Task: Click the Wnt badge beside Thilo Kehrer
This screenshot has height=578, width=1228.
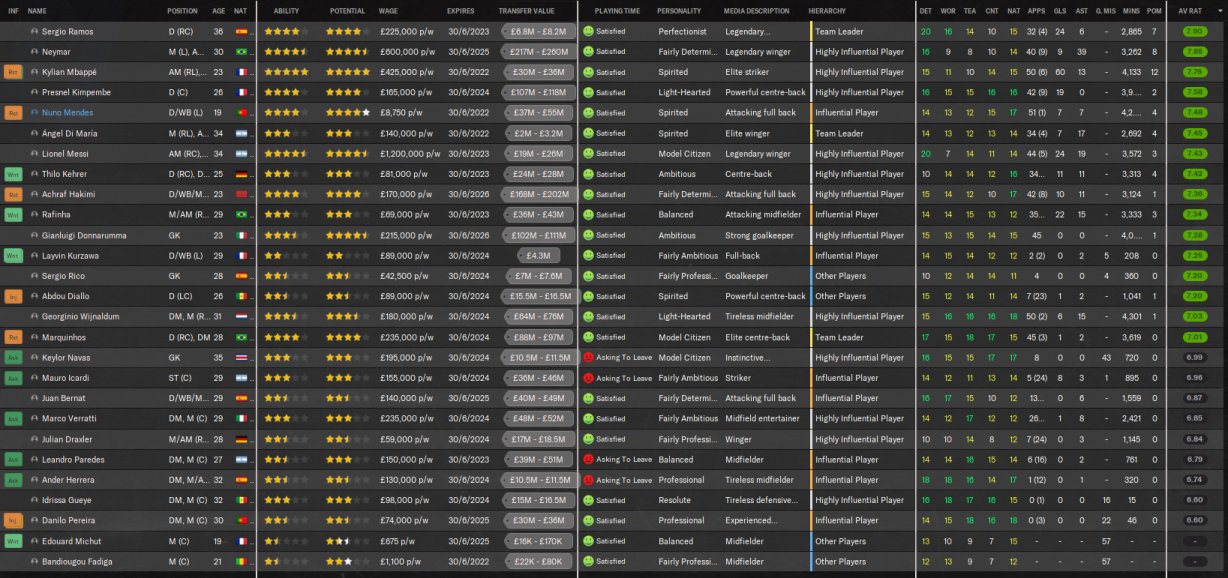Action: click(x=13, y=174)
